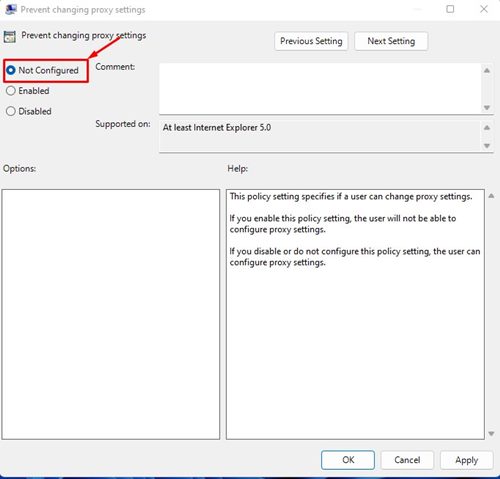Select the Enabled radio option
This screenshot has width=500, height=479.
coord(11,91)
